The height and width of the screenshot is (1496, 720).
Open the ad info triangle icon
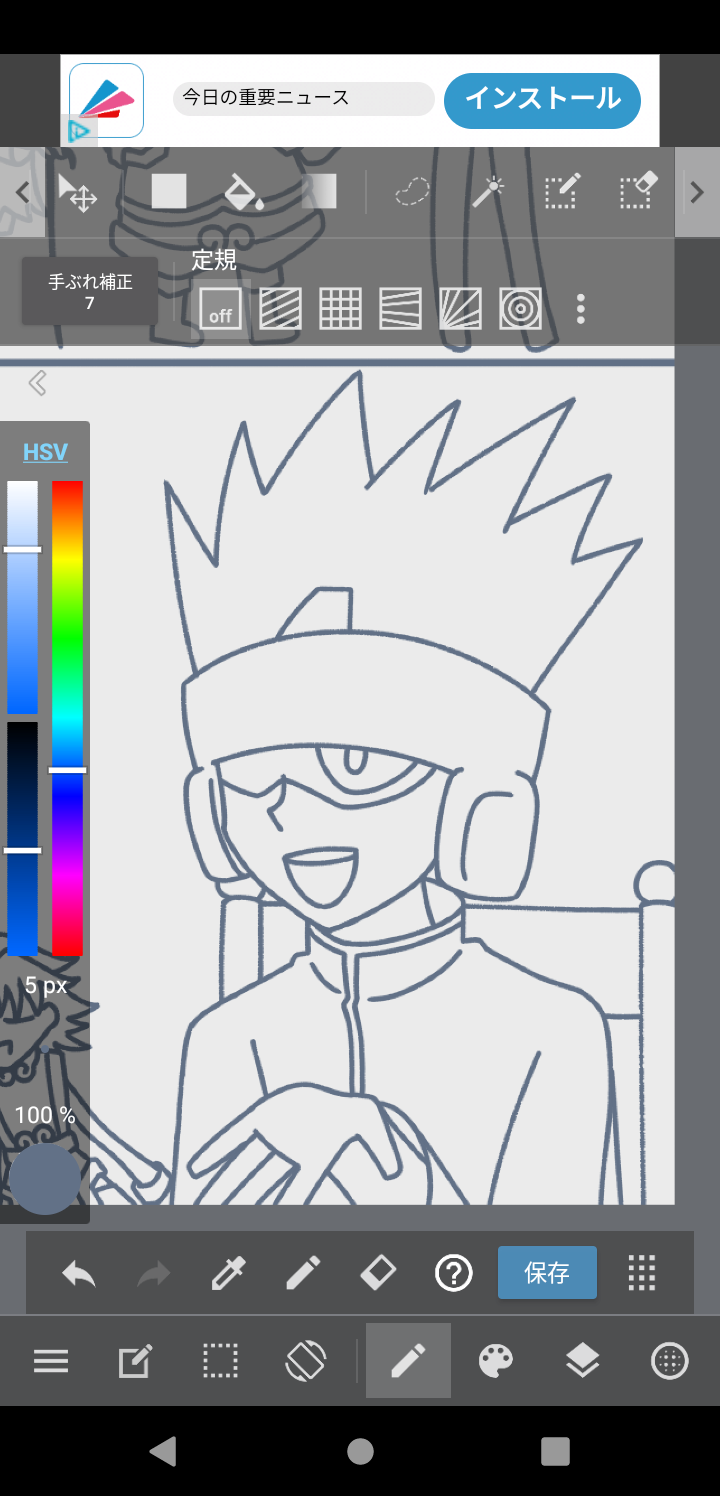[x=78, y=131]
